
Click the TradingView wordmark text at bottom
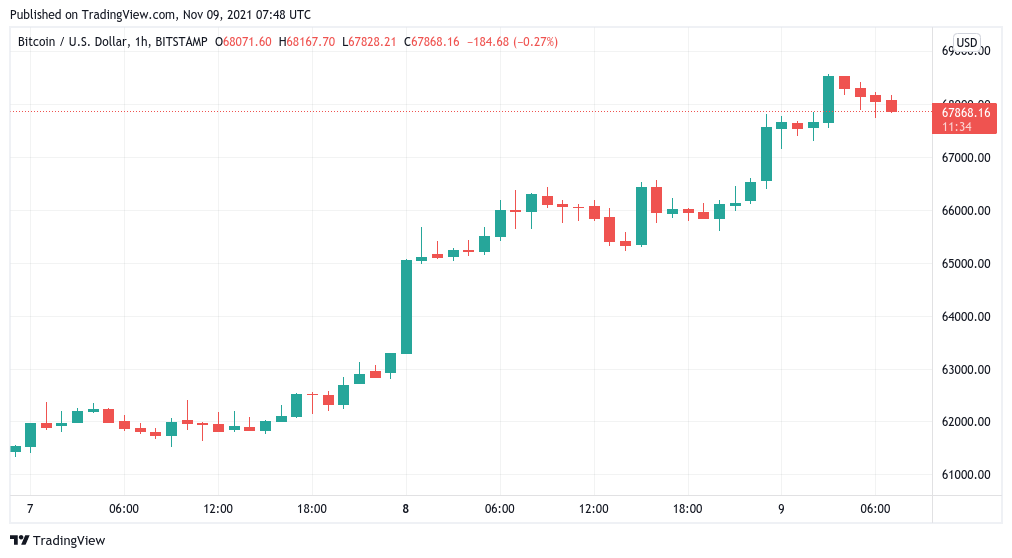click(69, 540)
